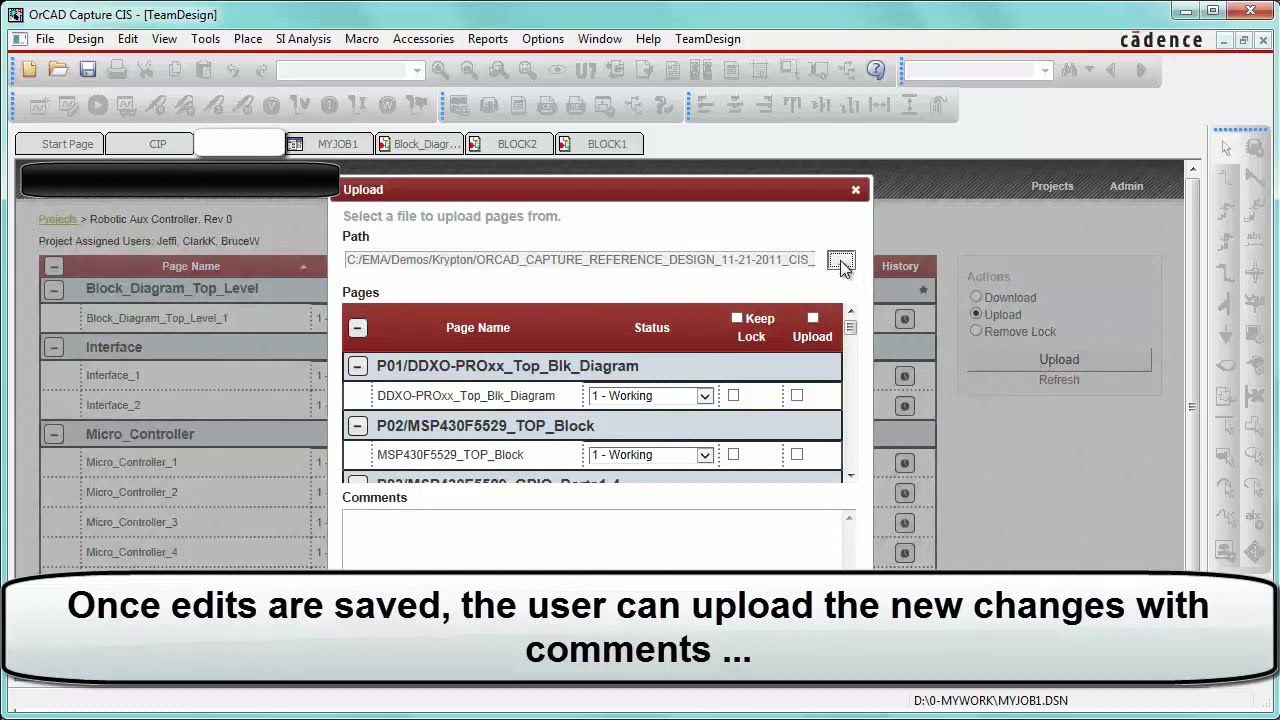Image resolution: width=1280 pixels, height=720 pixels.
Task: Collapse the Micro_Controller group
Action: 54,434
